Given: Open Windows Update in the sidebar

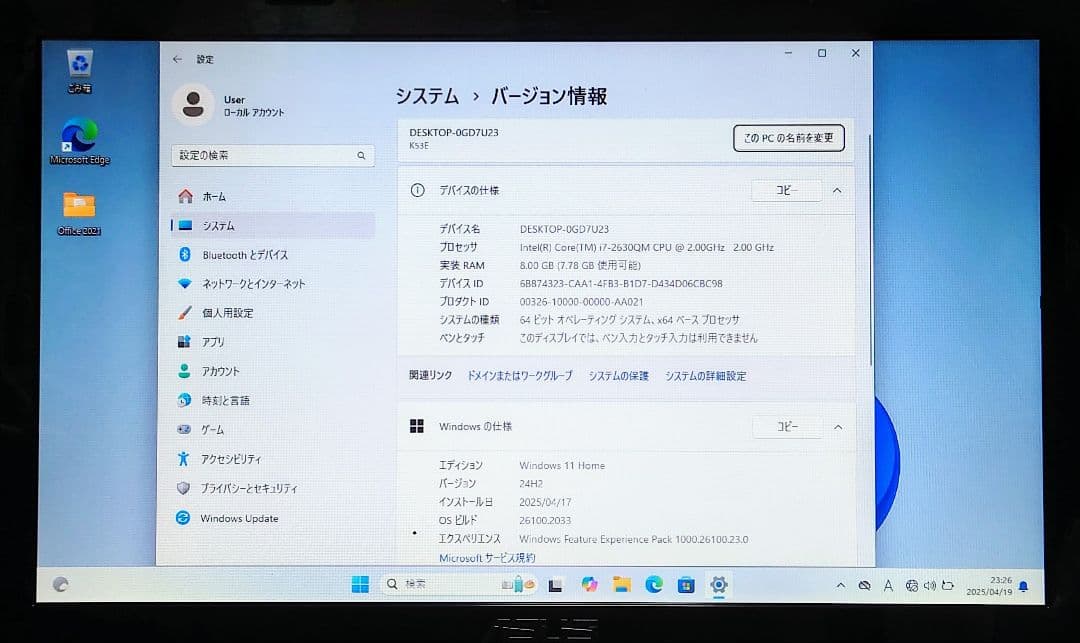Looking at the screenshot, I should pos(273,518).
